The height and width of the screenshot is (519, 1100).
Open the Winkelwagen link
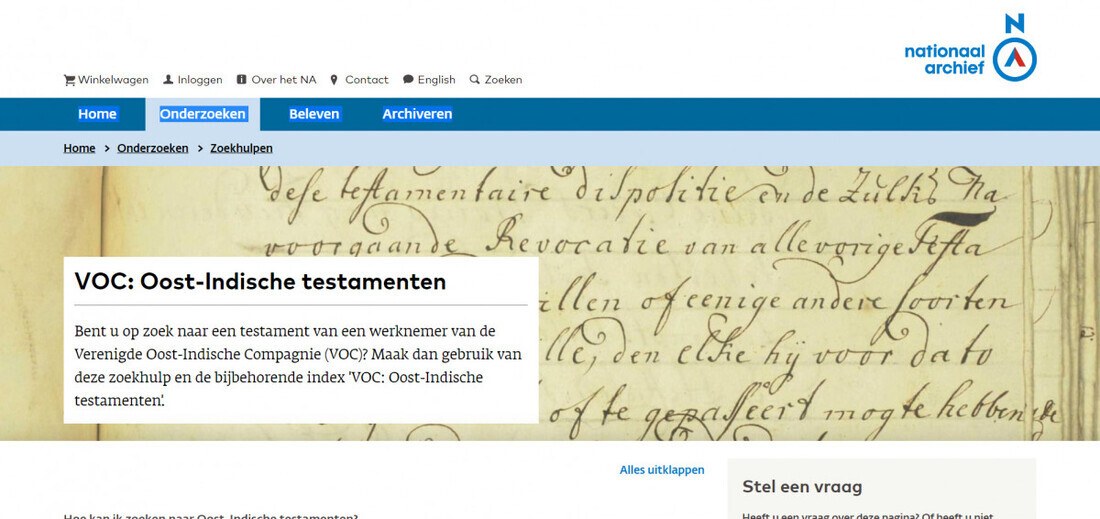(113, 80)
